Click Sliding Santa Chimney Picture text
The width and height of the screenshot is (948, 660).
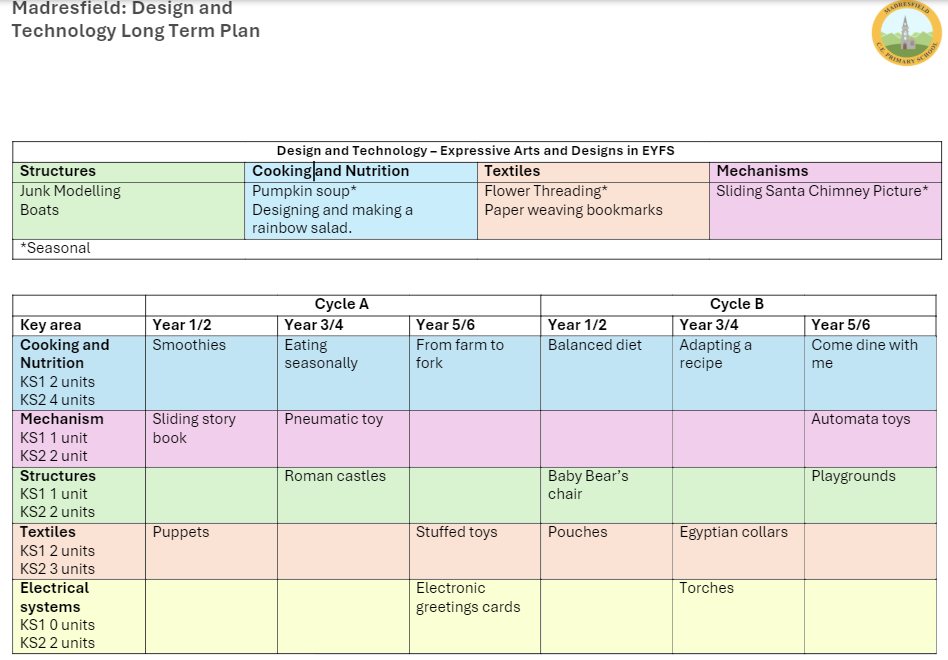tap(822, 191)
